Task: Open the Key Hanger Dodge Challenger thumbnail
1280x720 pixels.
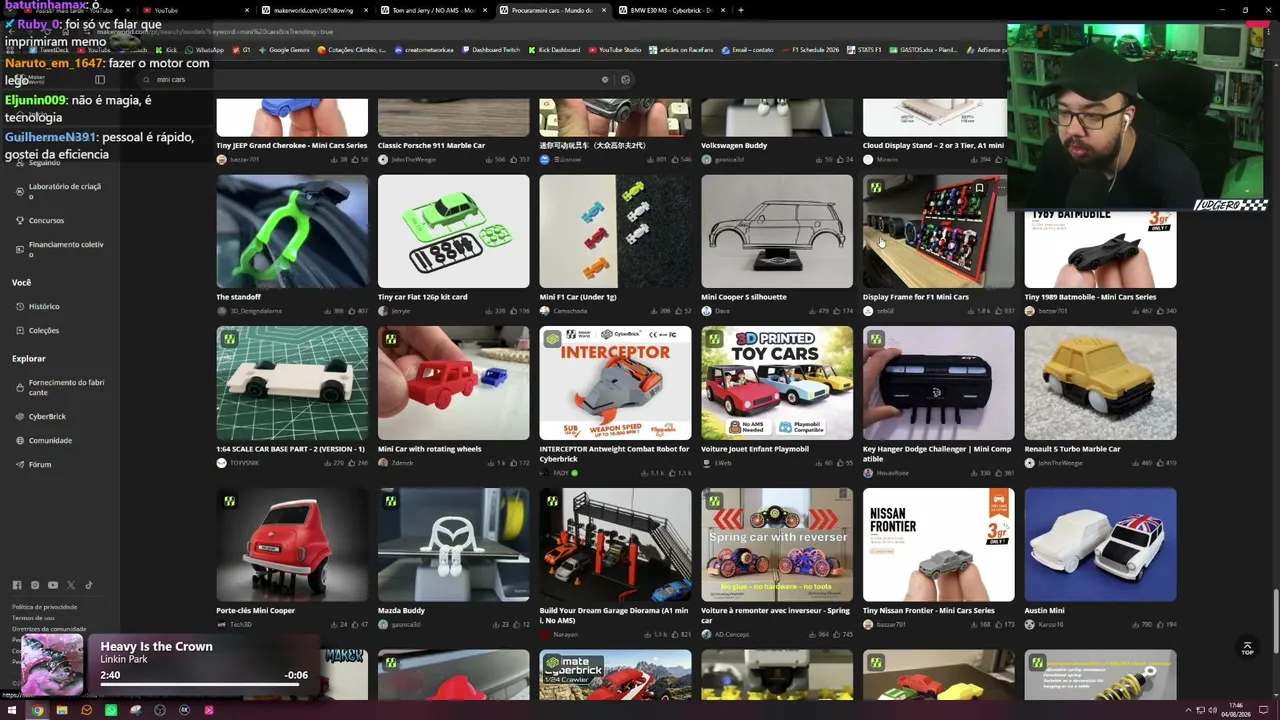Action: coord(939,383)
